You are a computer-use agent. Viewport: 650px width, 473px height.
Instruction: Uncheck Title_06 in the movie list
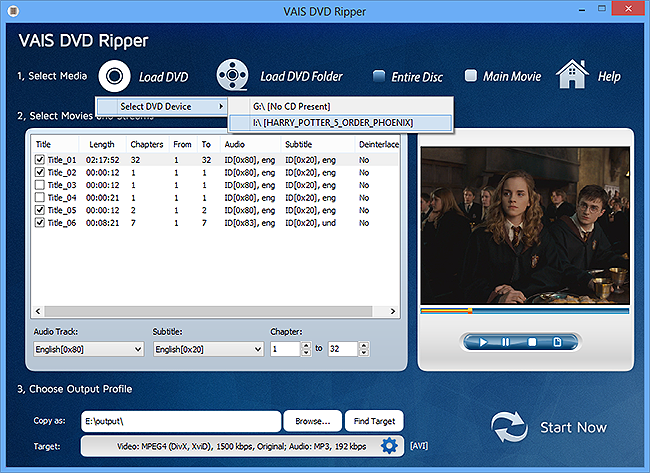coord(40,223)
